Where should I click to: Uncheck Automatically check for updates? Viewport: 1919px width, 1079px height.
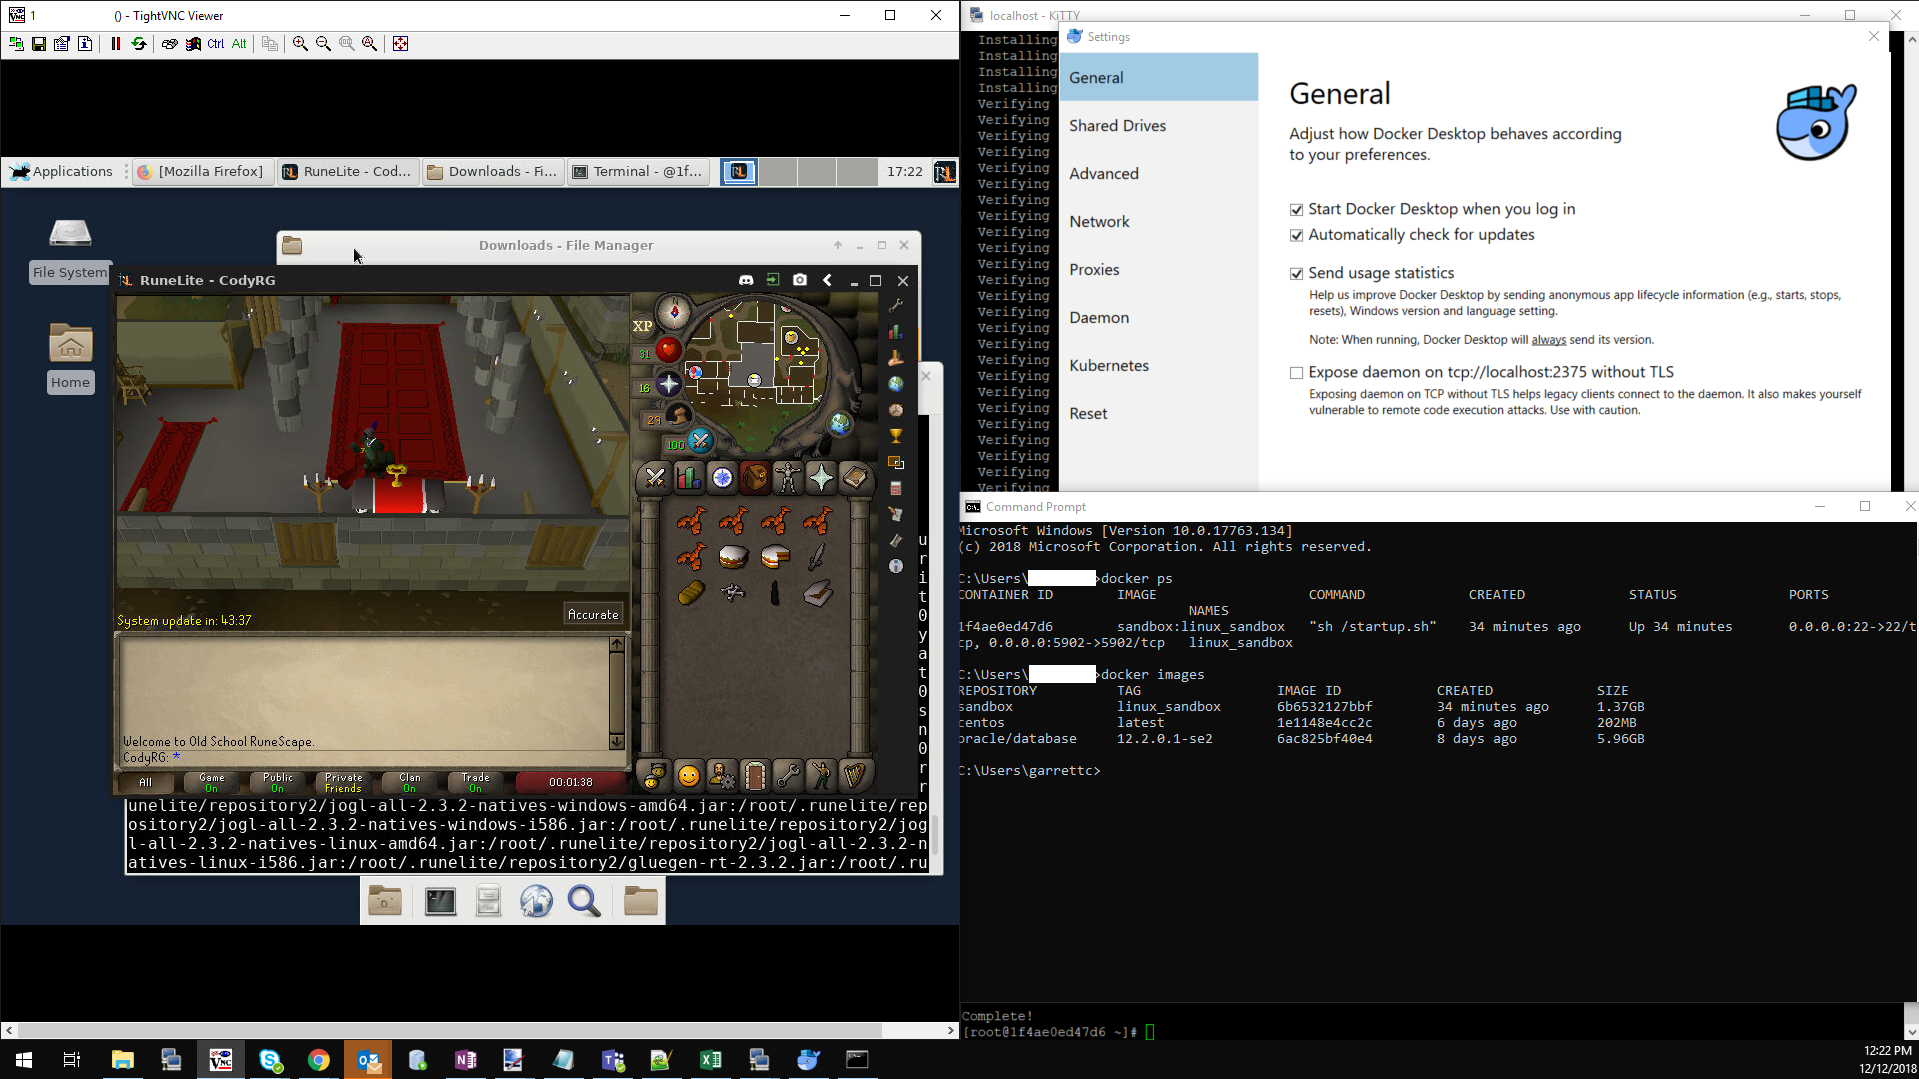coord(1297,236)
